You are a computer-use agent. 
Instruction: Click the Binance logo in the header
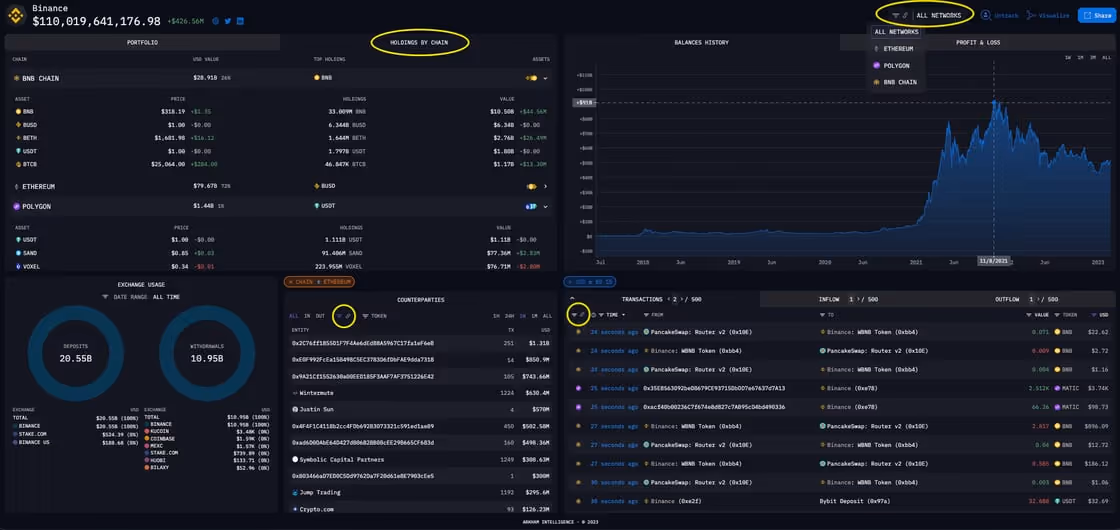coord(15,14)
